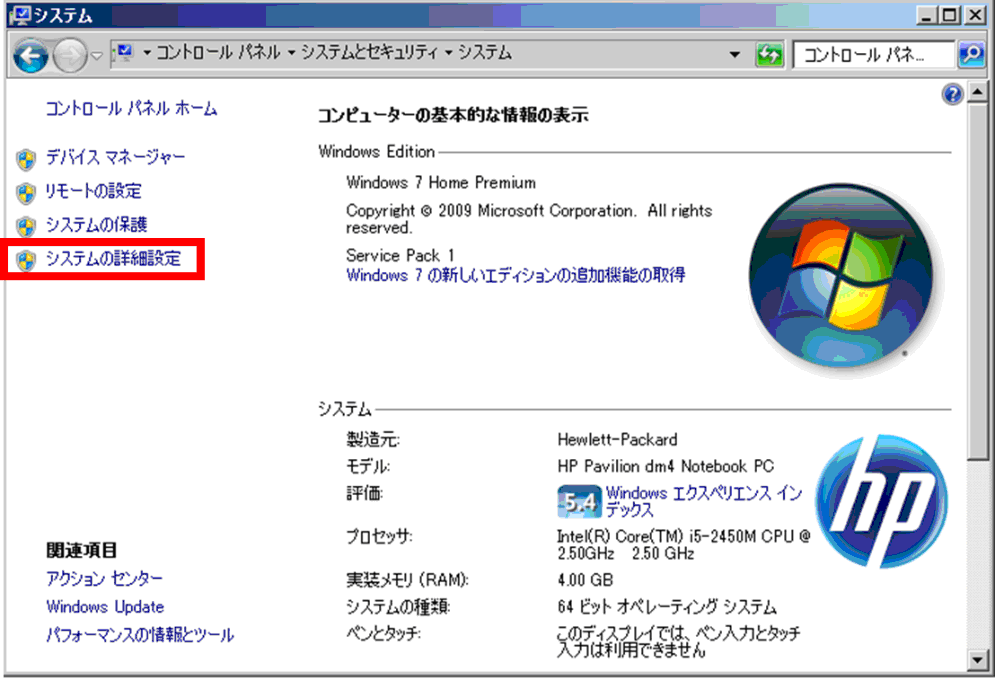Click the search magnifier icon

pyautogui.click(x=971, y=55)
